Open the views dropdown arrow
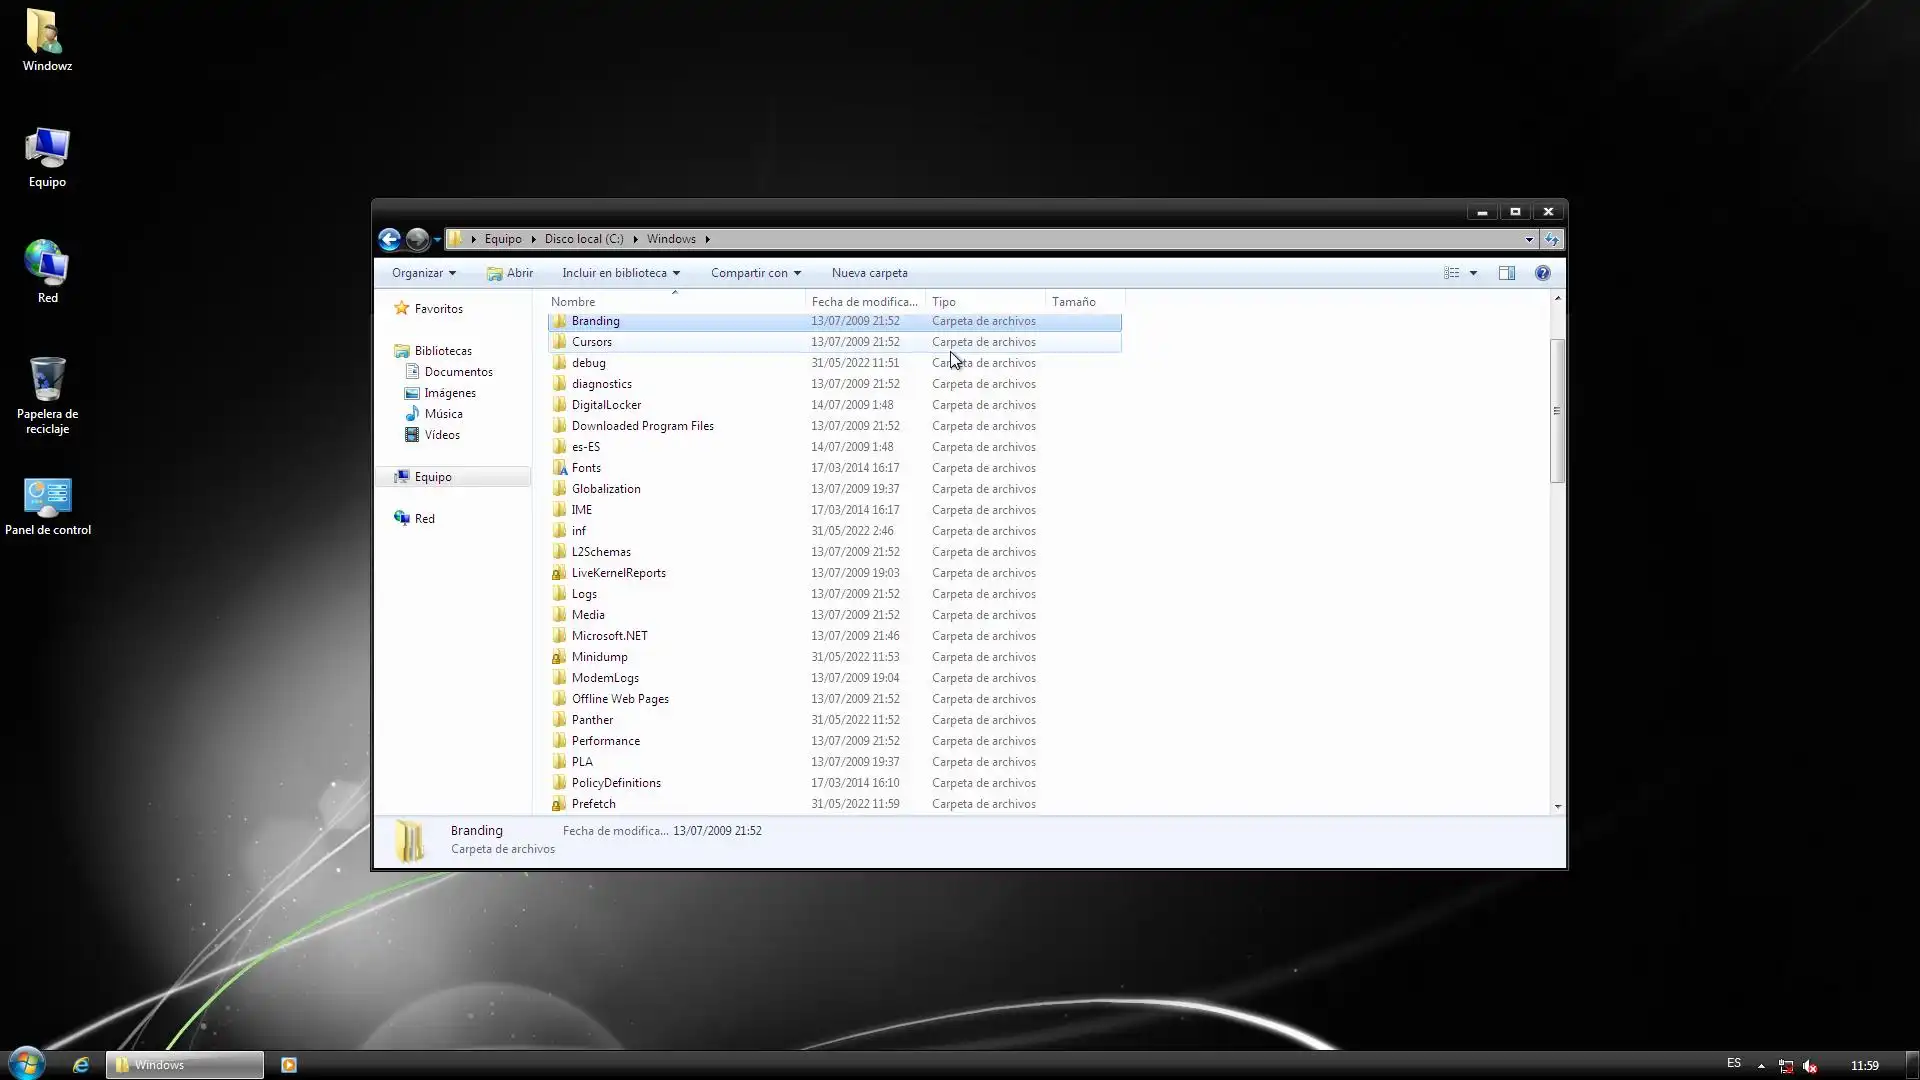 (1473, 273)
